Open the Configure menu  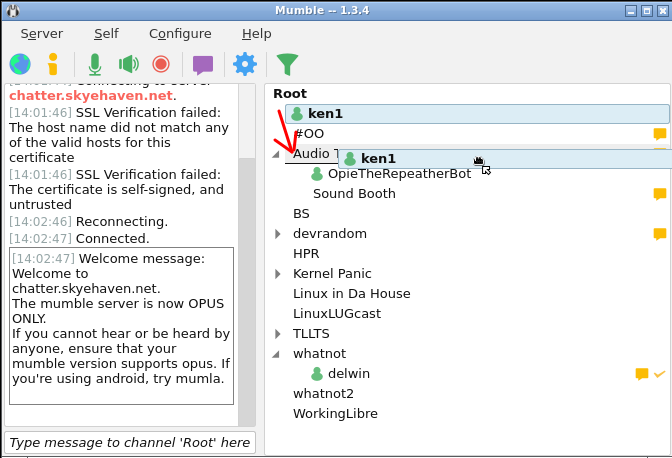tap(180, 33)
